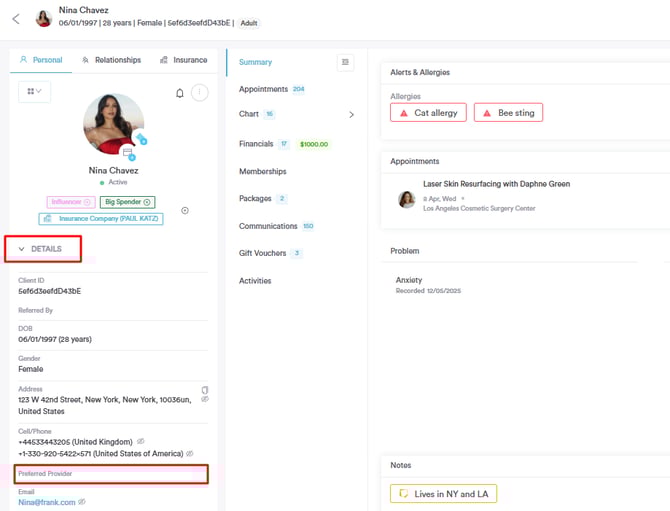Toggle visibility of the email address
Image resolution: width=670 pixels, height=511 pixels.
(82, 502)
